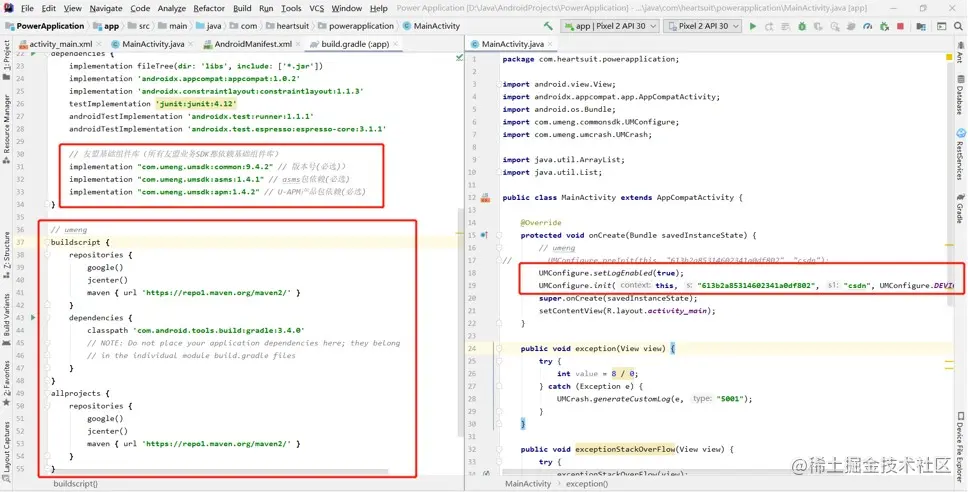The height and width of the screenshot is (492, 968).
Task: Stop the app with red square icon
Action: coord(901,26)
